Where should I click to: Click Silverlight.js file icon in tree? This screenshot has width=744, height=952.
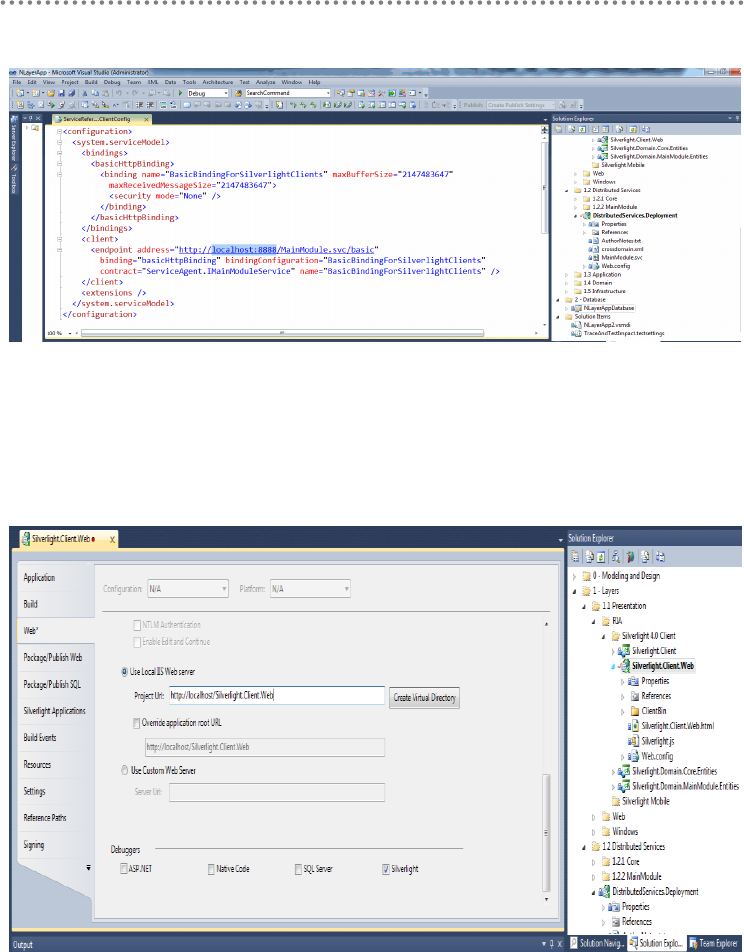click(633, 741)
